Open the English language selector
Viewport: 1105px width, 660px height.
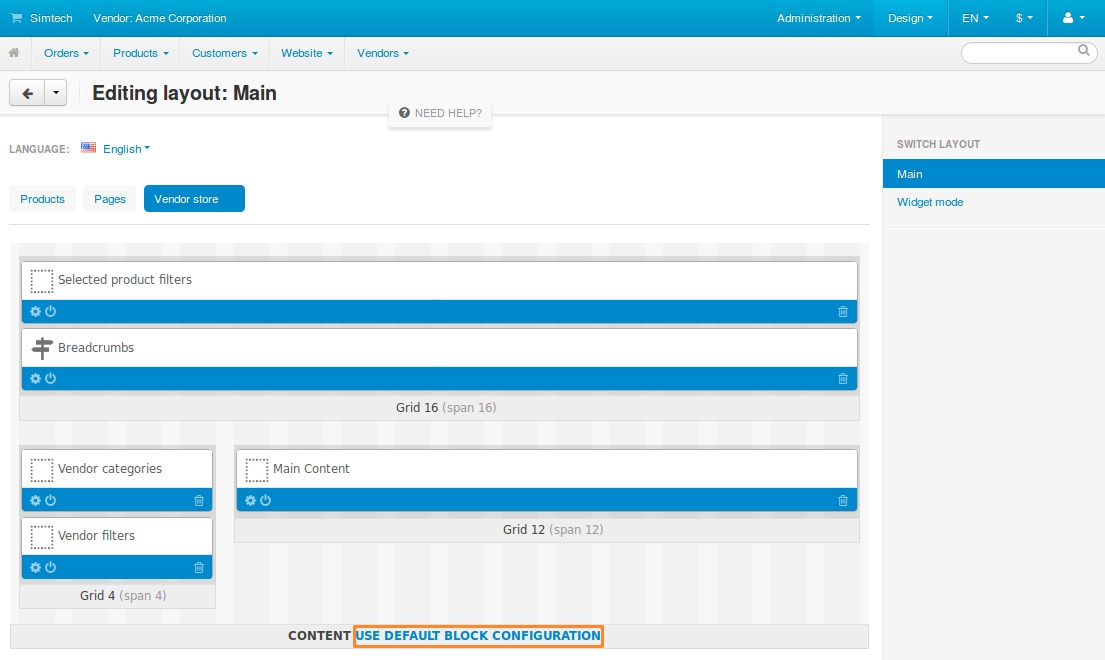tap(126, 149)
